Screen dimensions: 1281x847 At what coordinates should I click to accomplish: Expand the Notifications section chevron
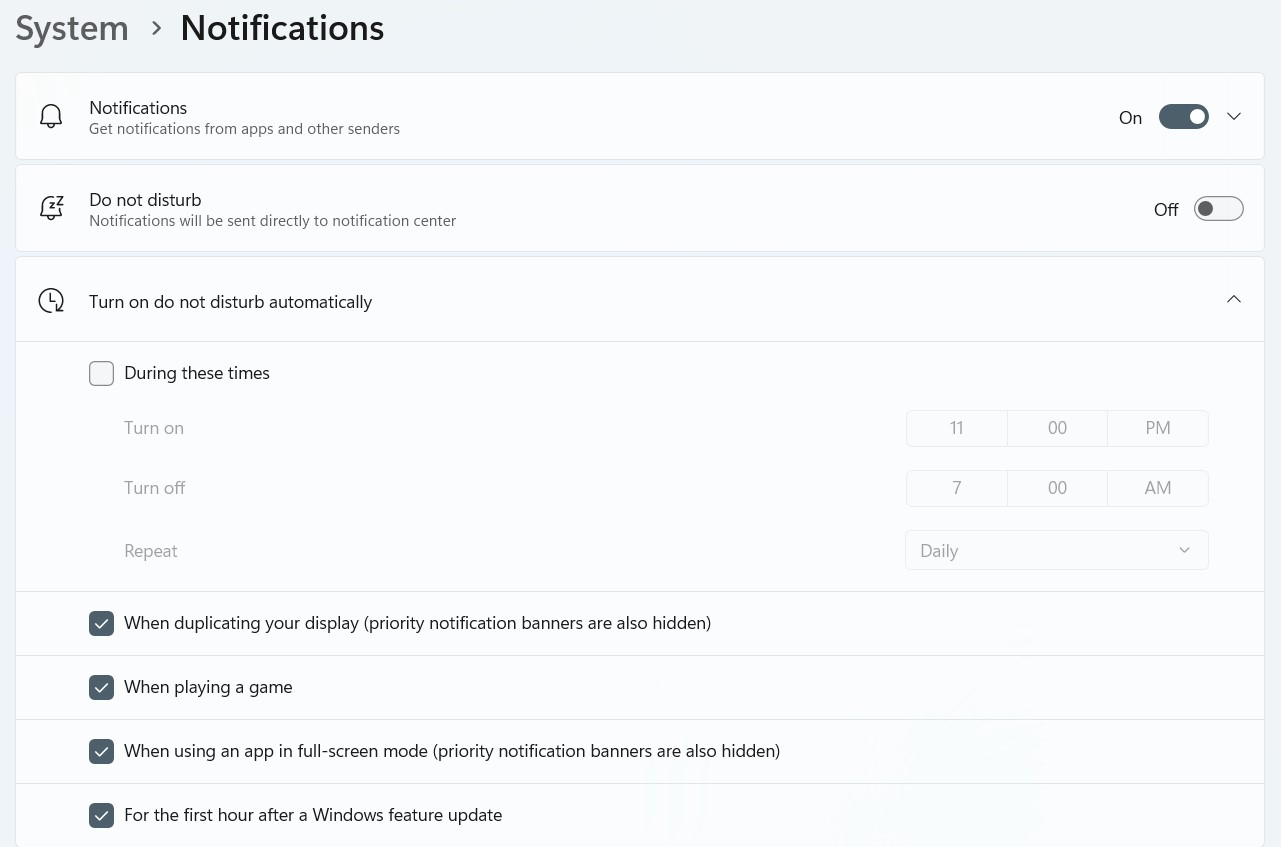click(1234, 117)
